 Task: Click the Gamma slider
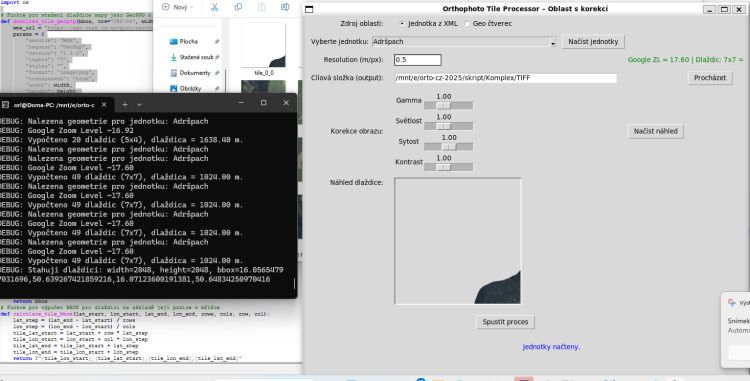pyautogui.click(x=448, y=106)
